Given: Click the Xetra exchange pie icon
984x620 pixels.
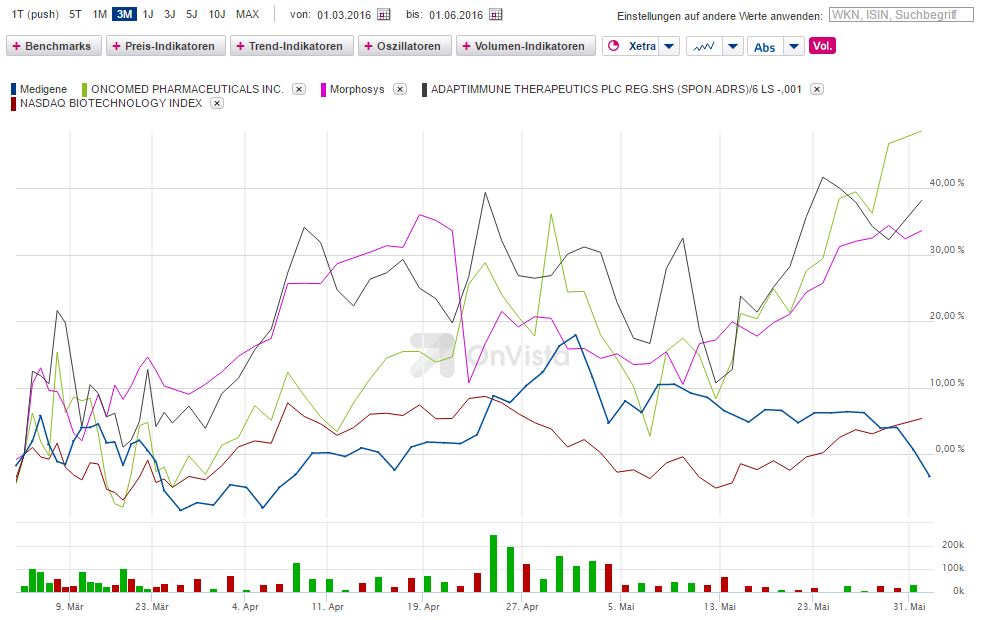Looking at the screenshot, I should [x=614, y=46].
